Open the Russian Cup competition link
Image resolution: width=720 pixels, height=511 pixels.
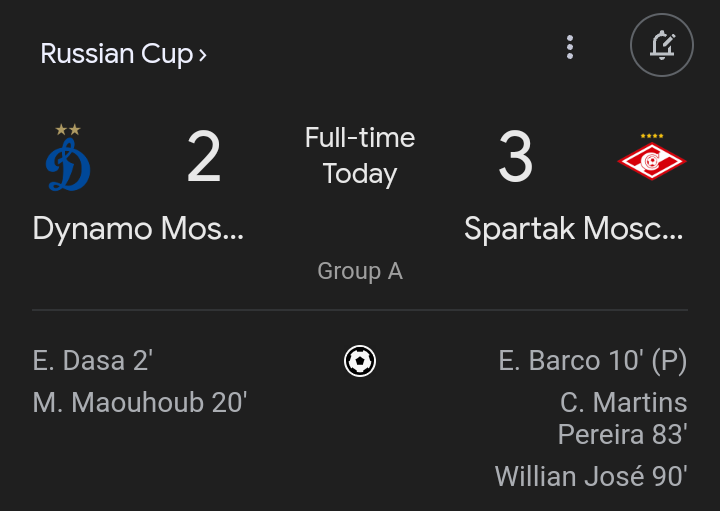click(x=116, y=54)
